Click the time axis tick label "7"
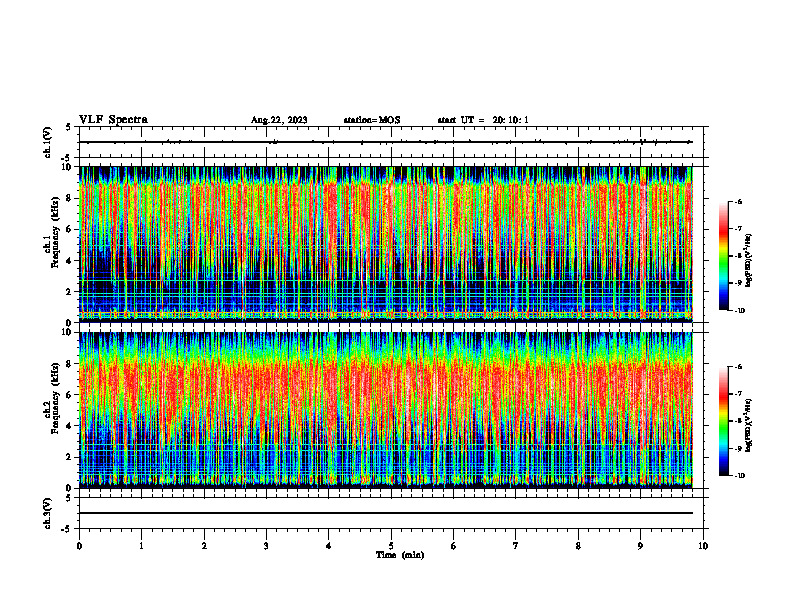The height and width of the screenshot is (612, 792). [x=516, y=546]
